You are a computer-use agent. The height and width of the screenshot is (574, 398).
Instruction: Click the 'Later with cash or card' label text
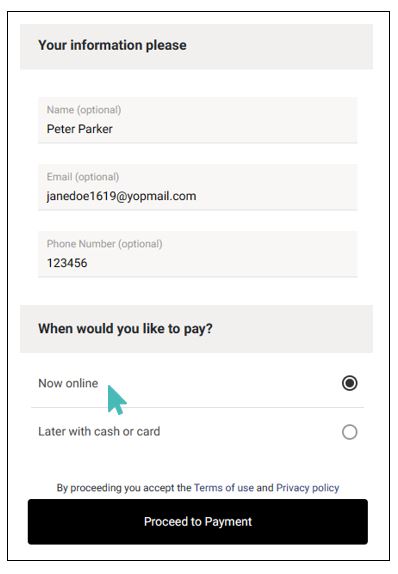tap(99, 431)
